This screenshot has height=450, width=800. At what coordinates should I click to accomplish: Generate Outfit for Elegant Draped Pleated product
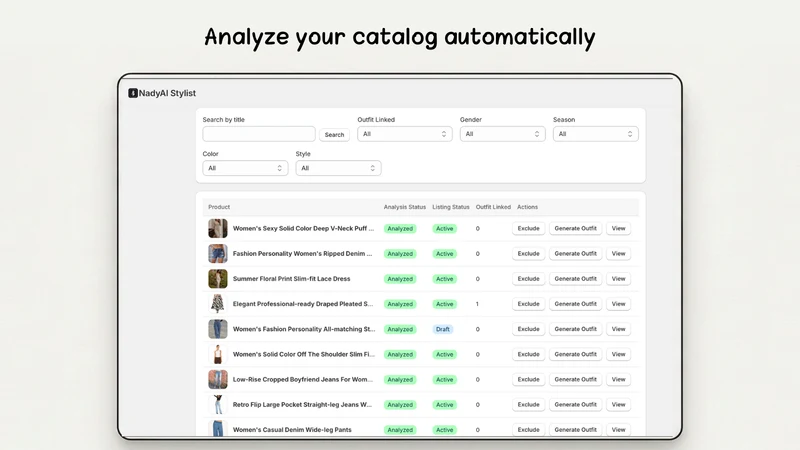click(x=576, y=304)
